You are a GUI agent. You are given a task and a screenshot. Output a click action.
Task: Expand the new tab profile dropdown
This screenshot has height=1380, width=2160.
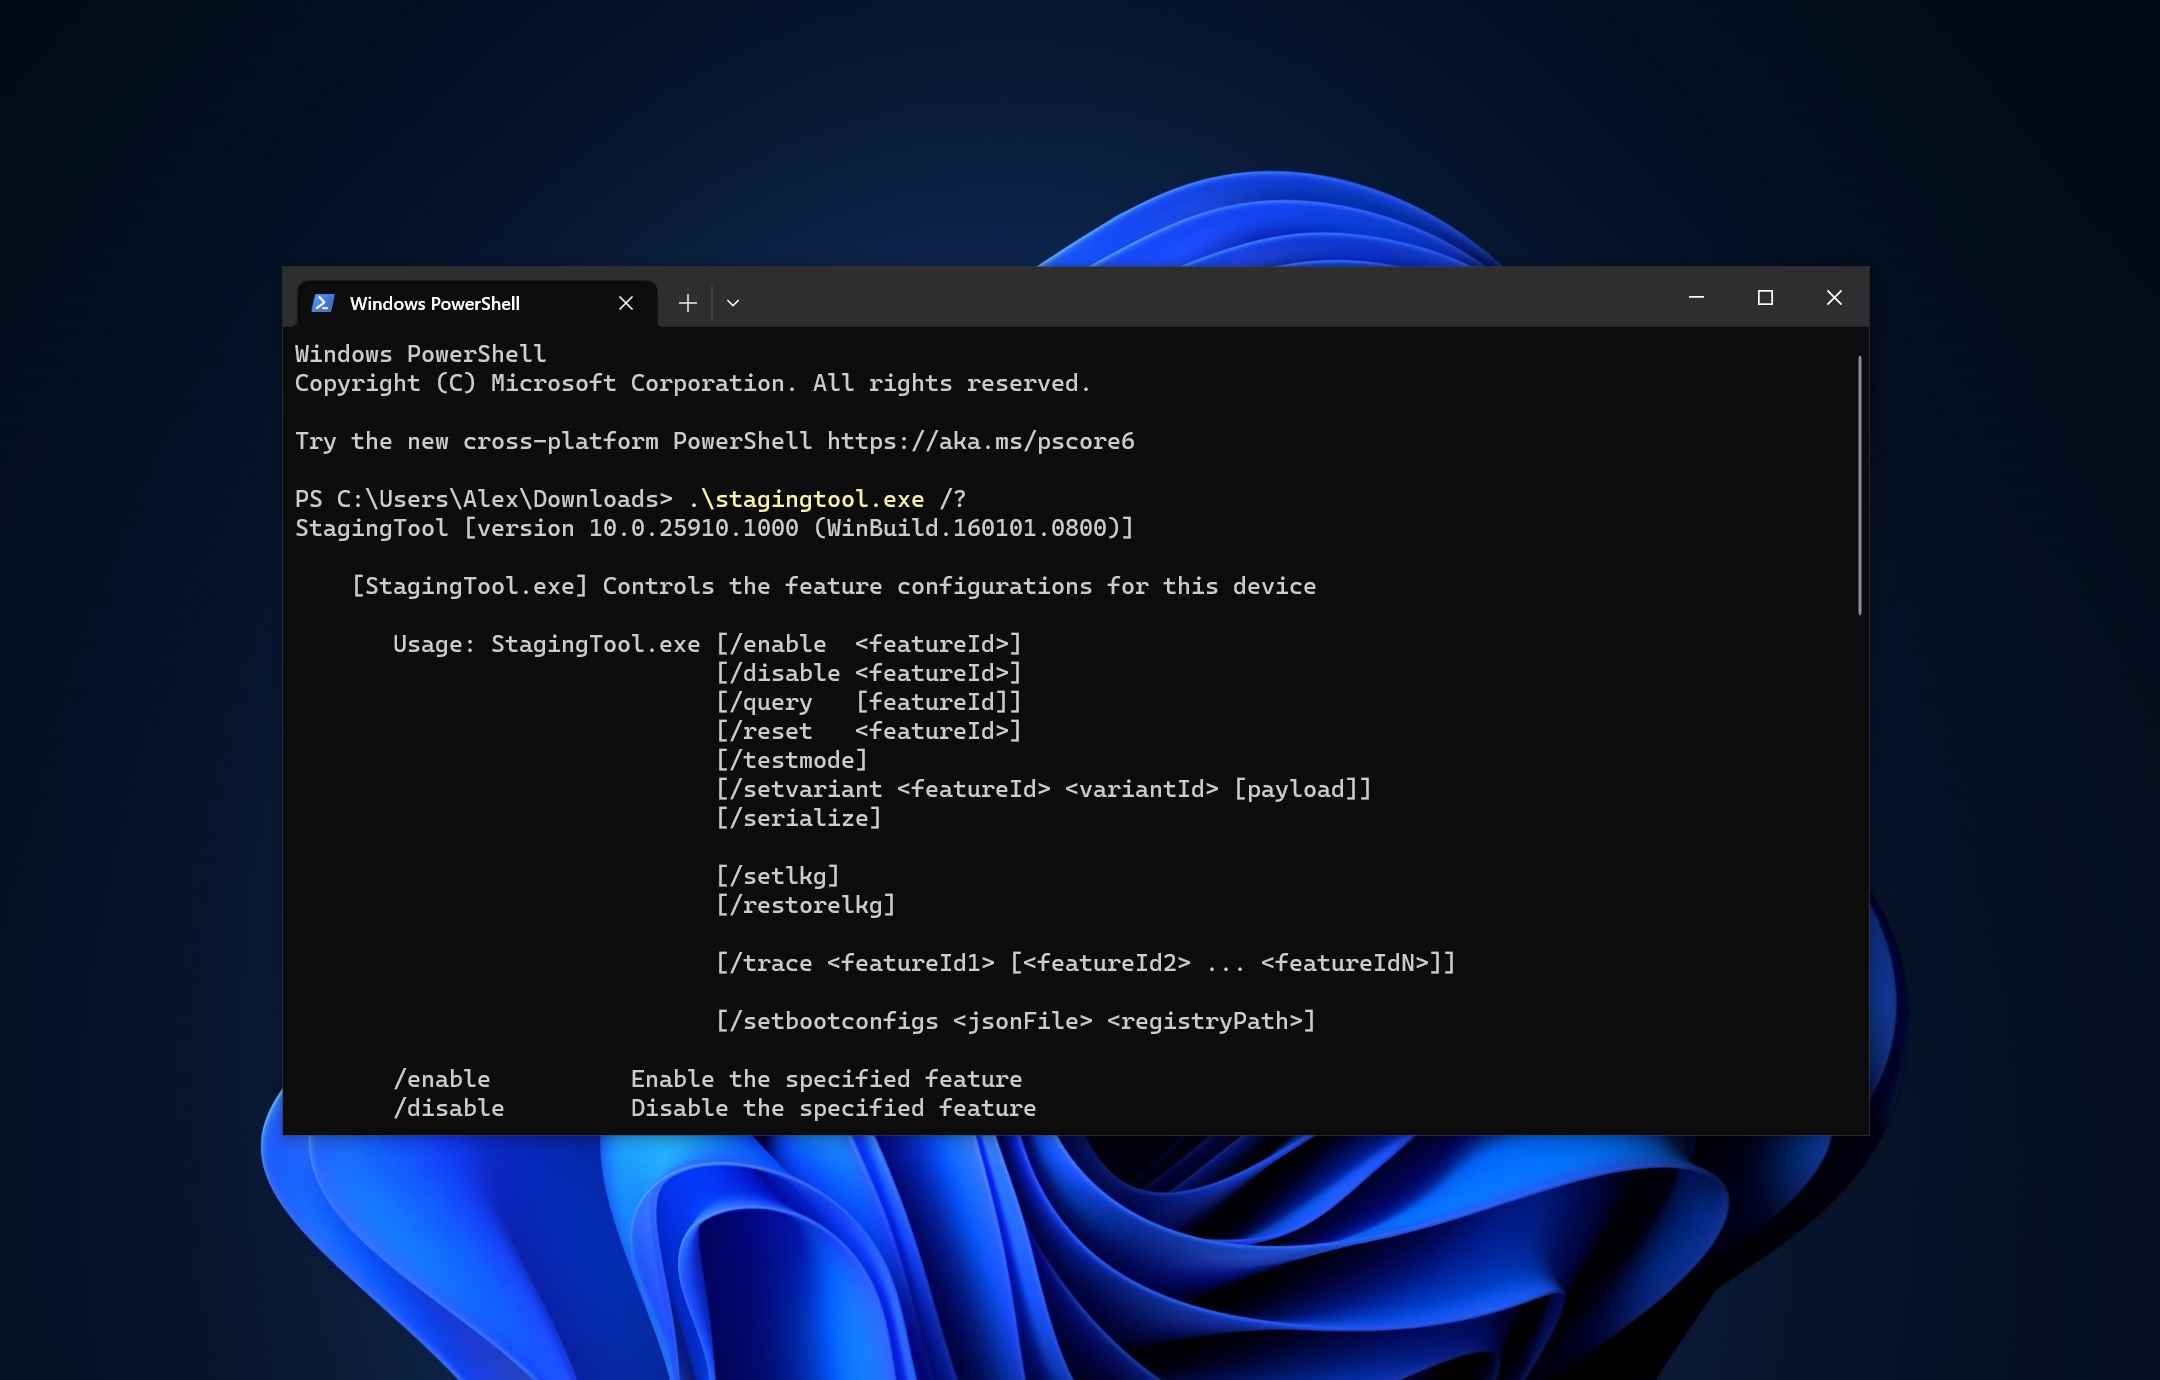pyautogui.click(x=733, y=303)
